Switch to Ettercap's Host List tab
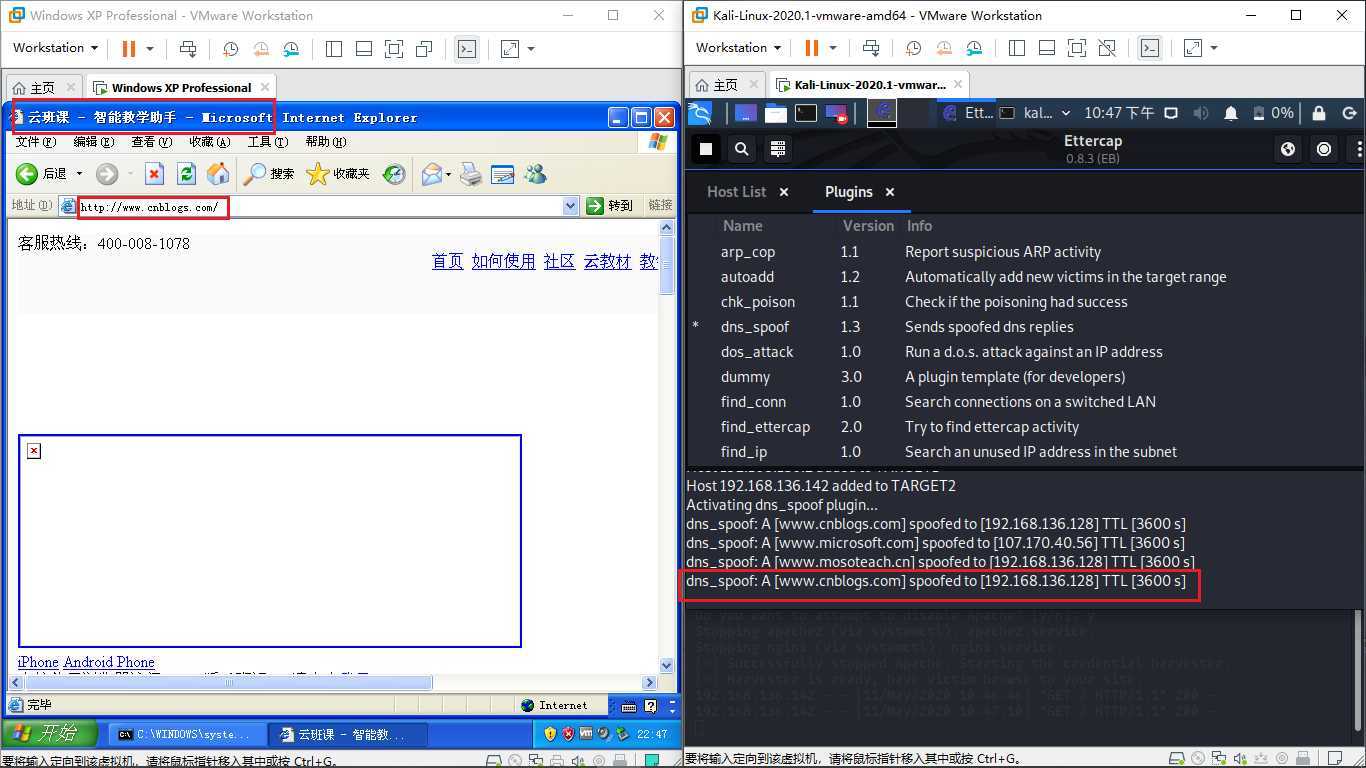The width and height of the screenshot is (1366, 768). 736,192
